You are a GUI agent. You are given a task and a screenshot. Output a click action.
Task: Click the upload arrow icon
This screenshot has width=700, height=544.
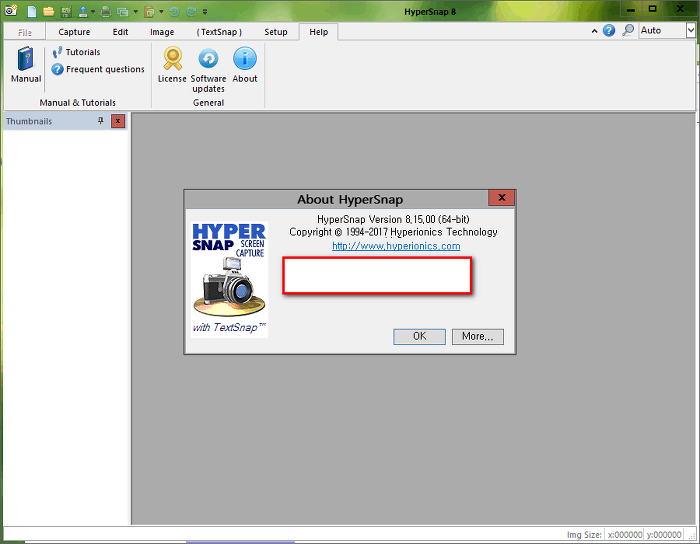pos(83,12)
